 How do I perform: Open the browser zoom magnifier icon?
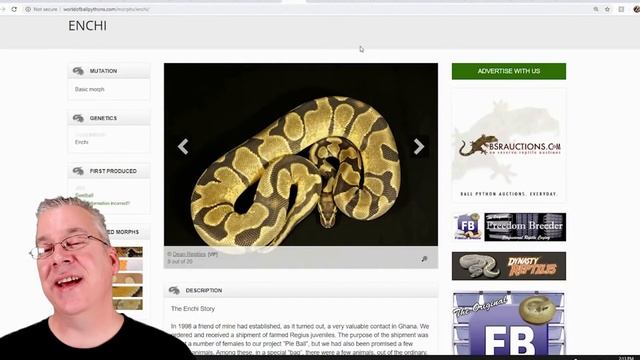click(x=596, y=9)
